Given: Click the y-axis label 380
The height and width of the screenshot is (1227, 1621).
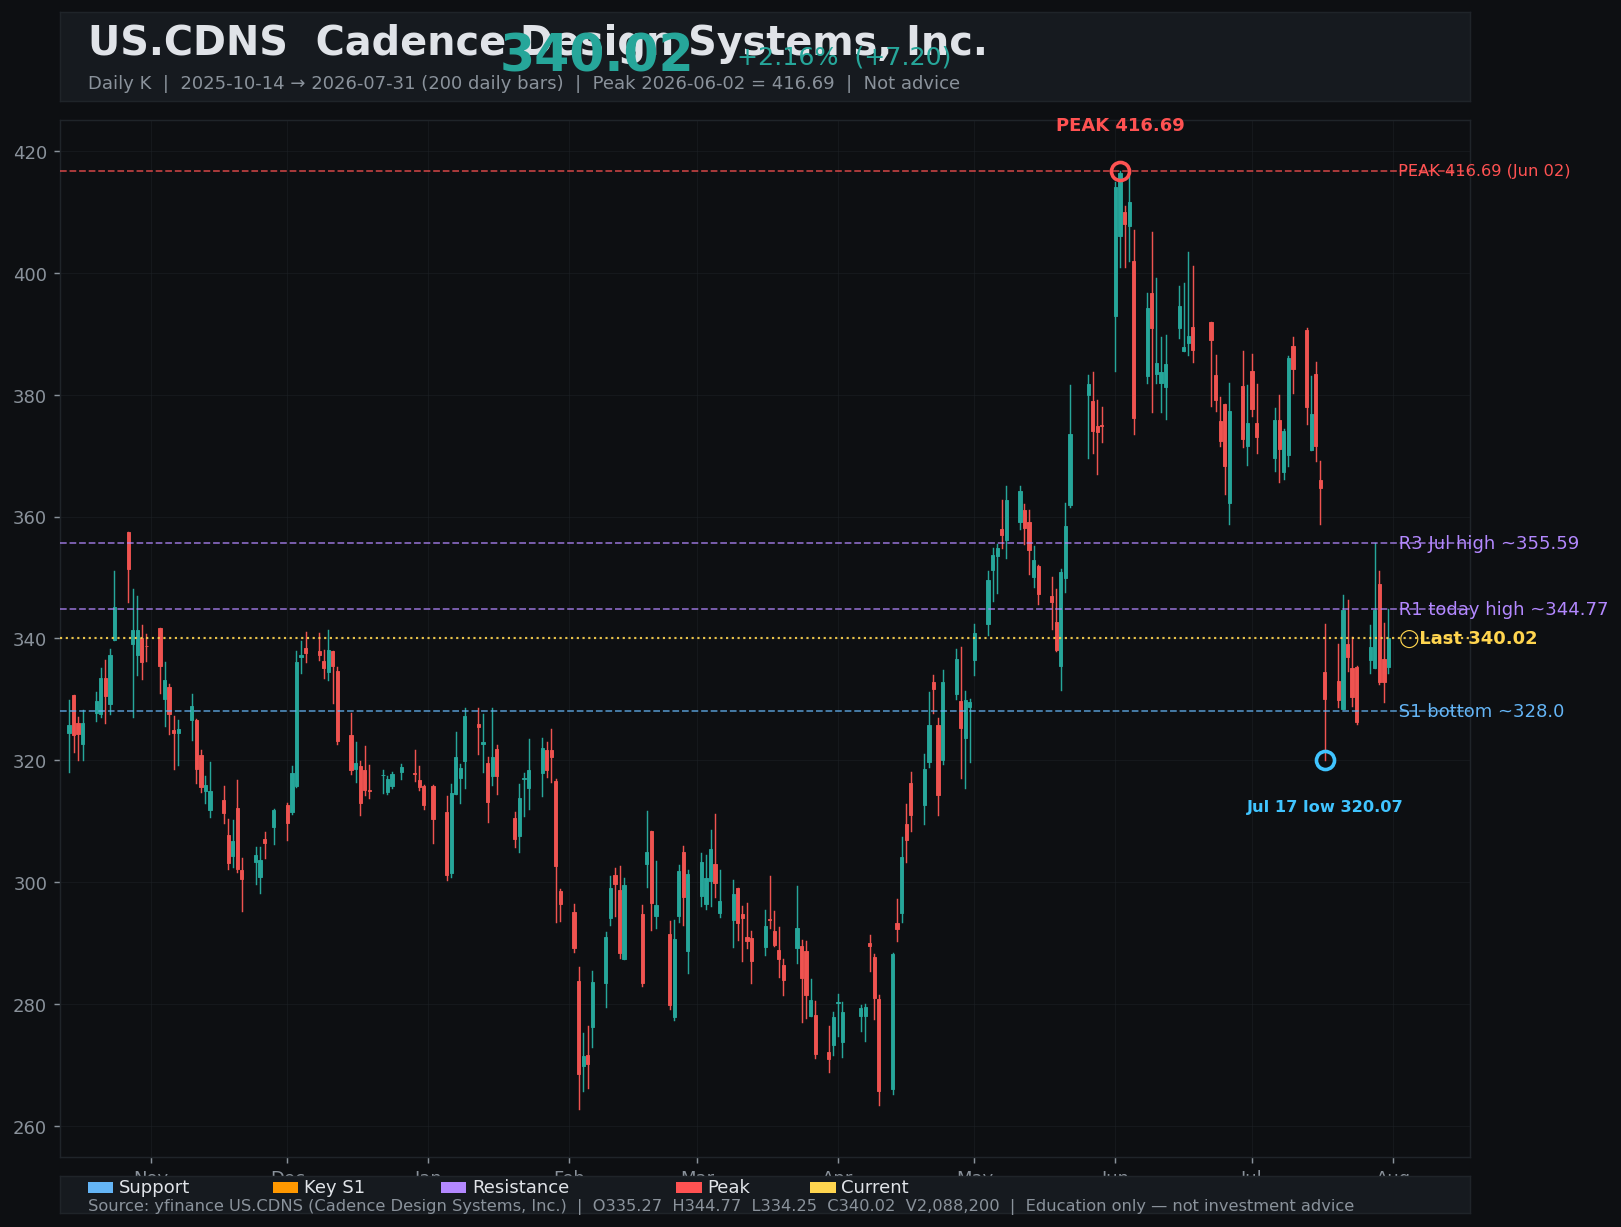Looking at the screenshot, I should click(x=32, y=396).
